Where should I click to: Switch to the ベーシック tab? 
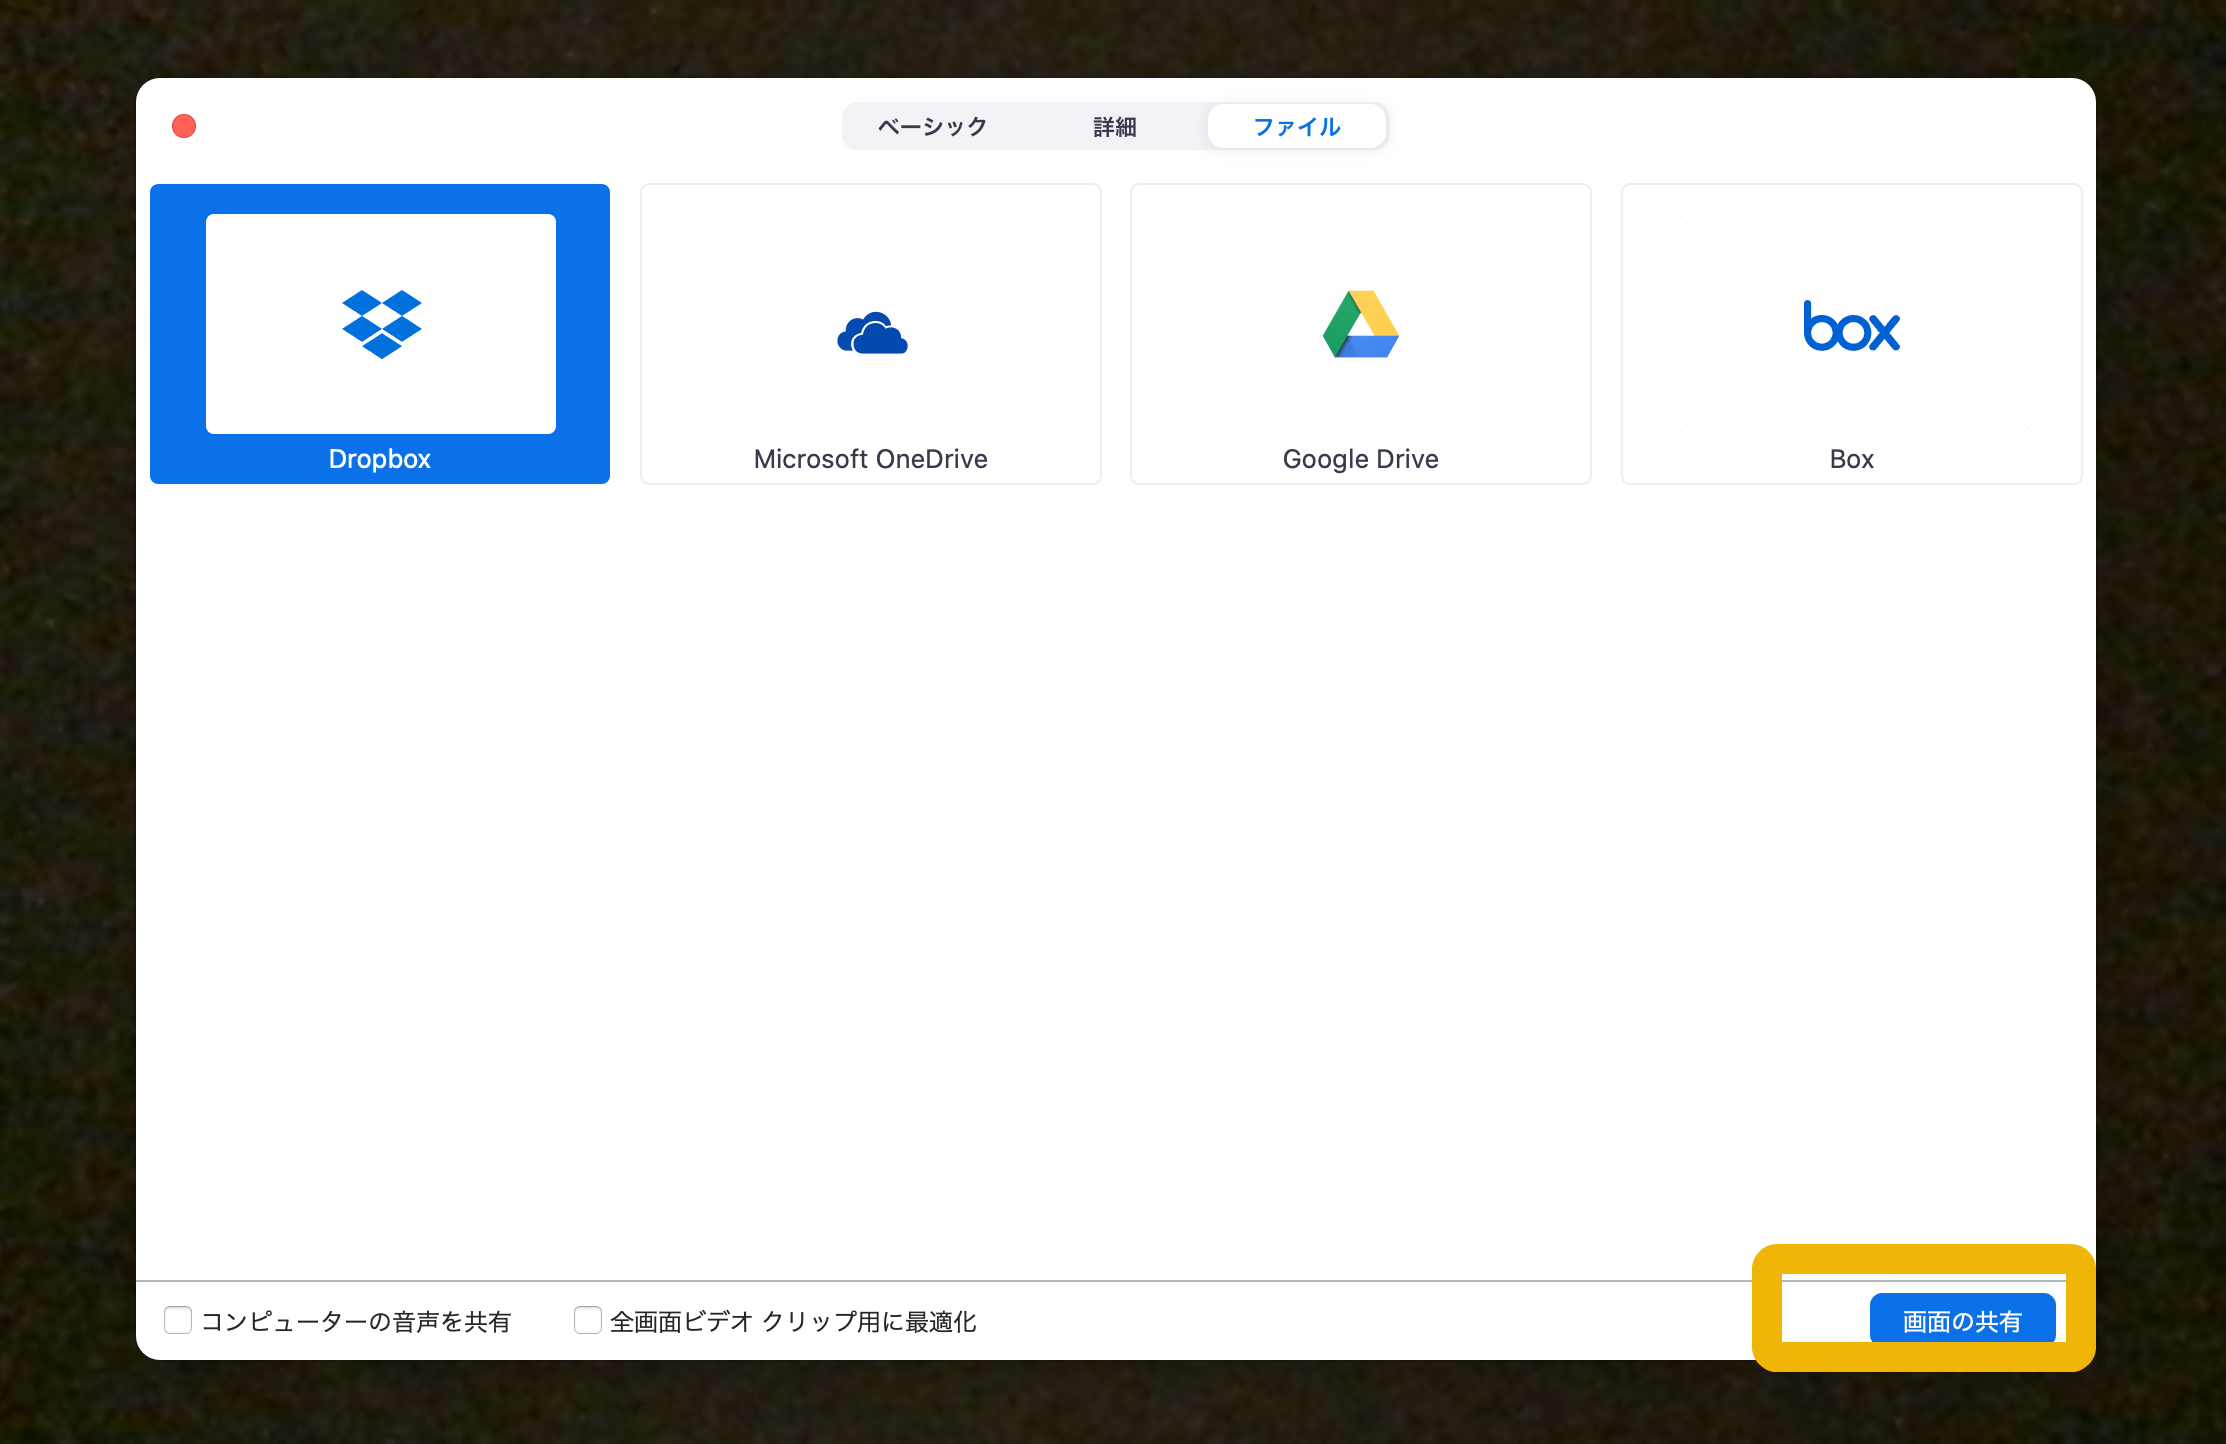(929, 126)
